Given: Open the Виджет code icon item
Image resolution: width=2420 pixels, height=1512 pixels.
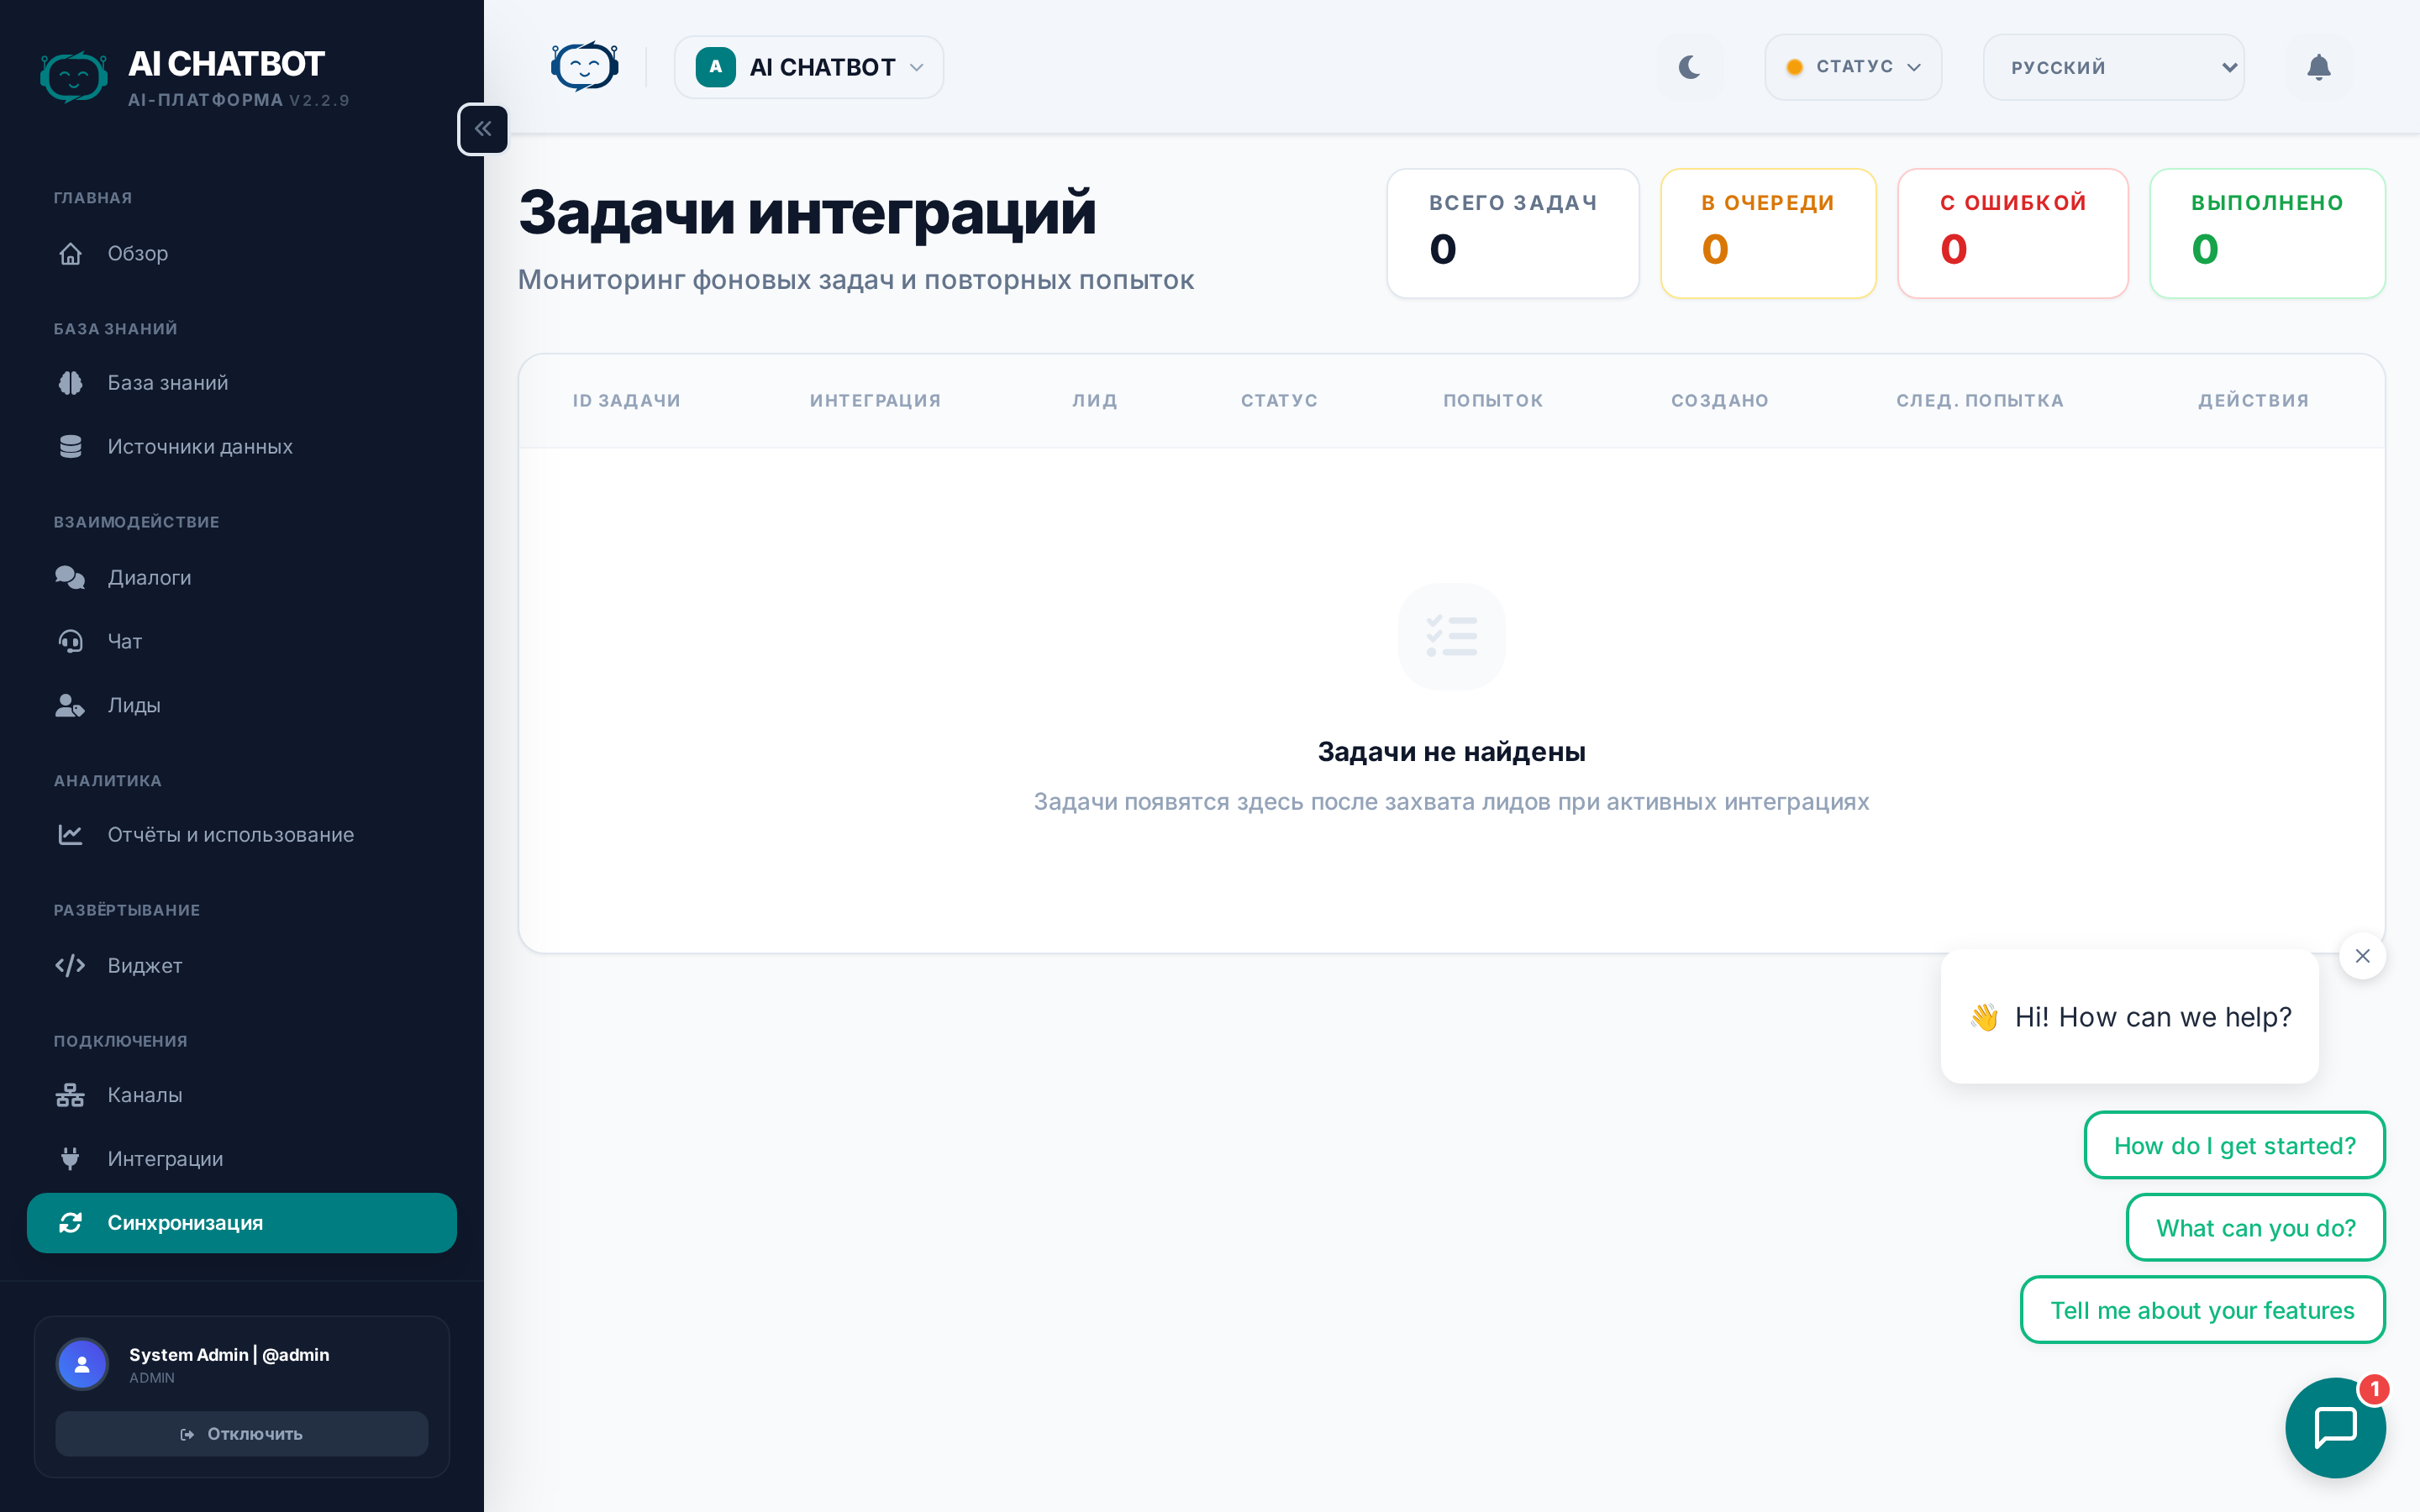Looking at the screenshot, I should [x=145, y=965].
